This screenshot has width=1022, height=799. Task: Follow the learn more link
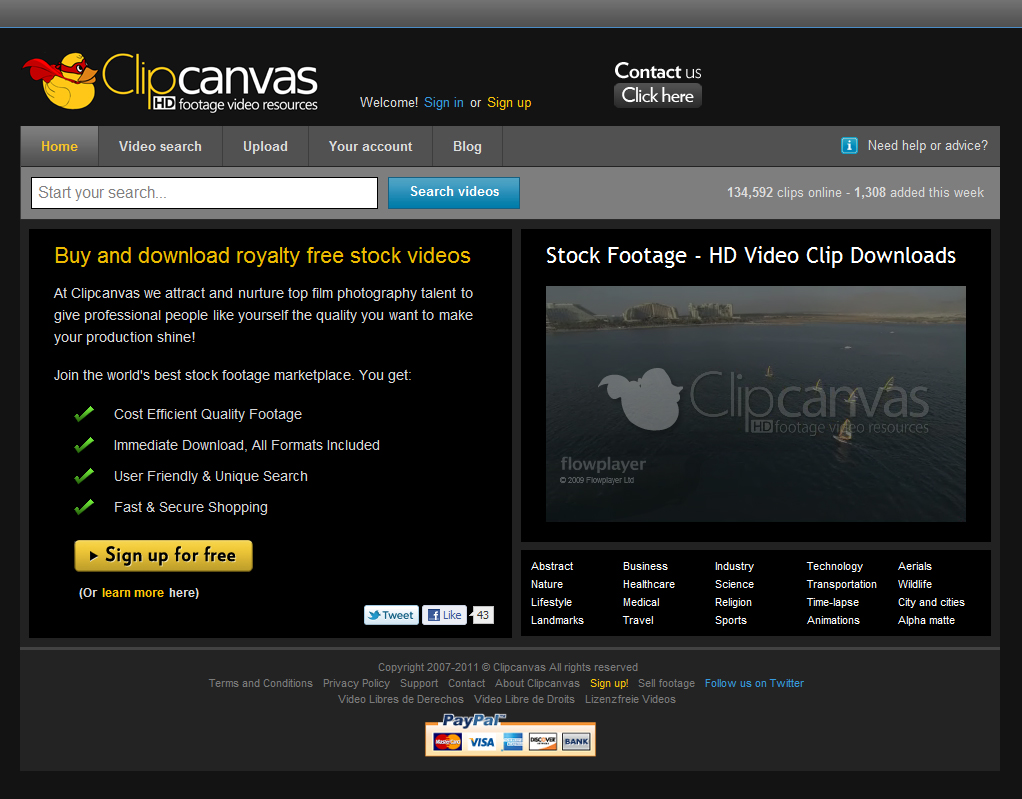coord(132,593)
